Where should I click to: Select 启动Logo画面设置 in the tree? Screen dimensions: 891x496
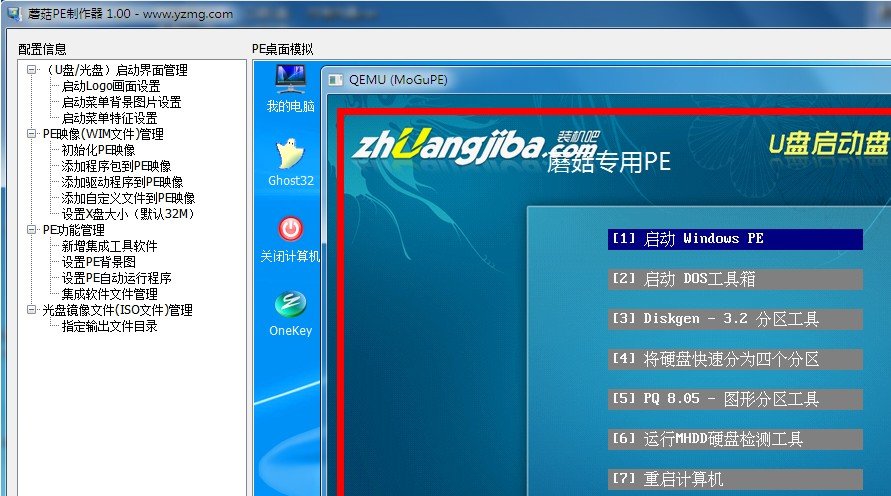click(x=111, y=86)
